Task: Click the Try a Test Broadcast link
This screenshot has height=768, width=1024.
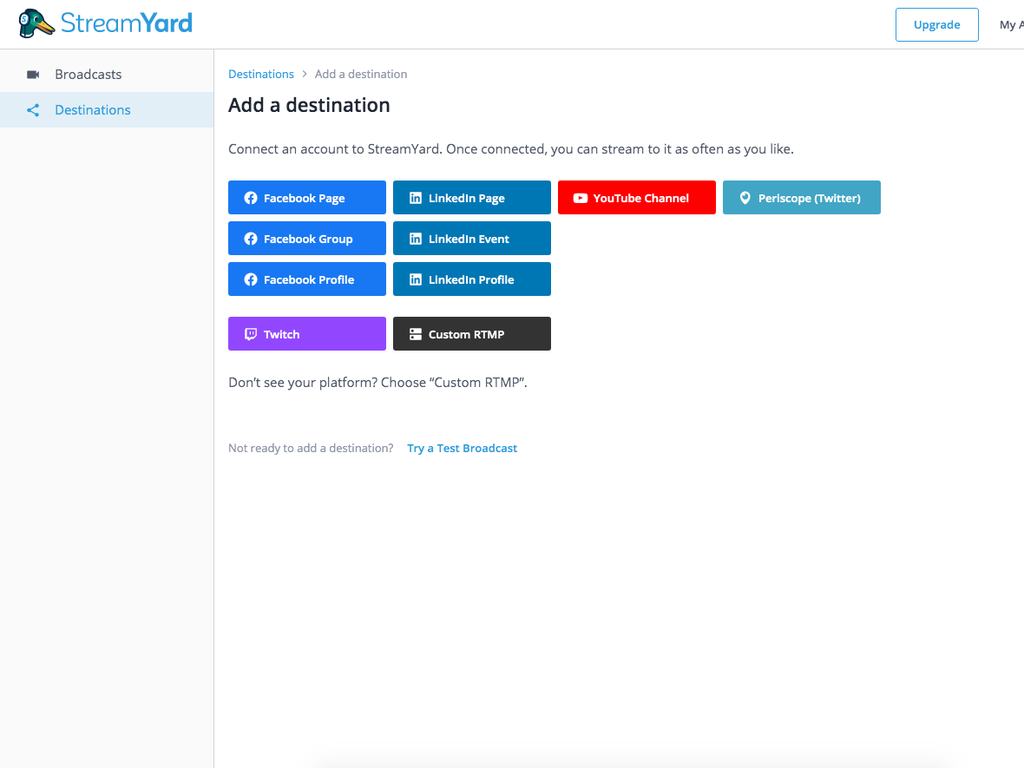Action: pyautogui.click(x=462, y=448)
